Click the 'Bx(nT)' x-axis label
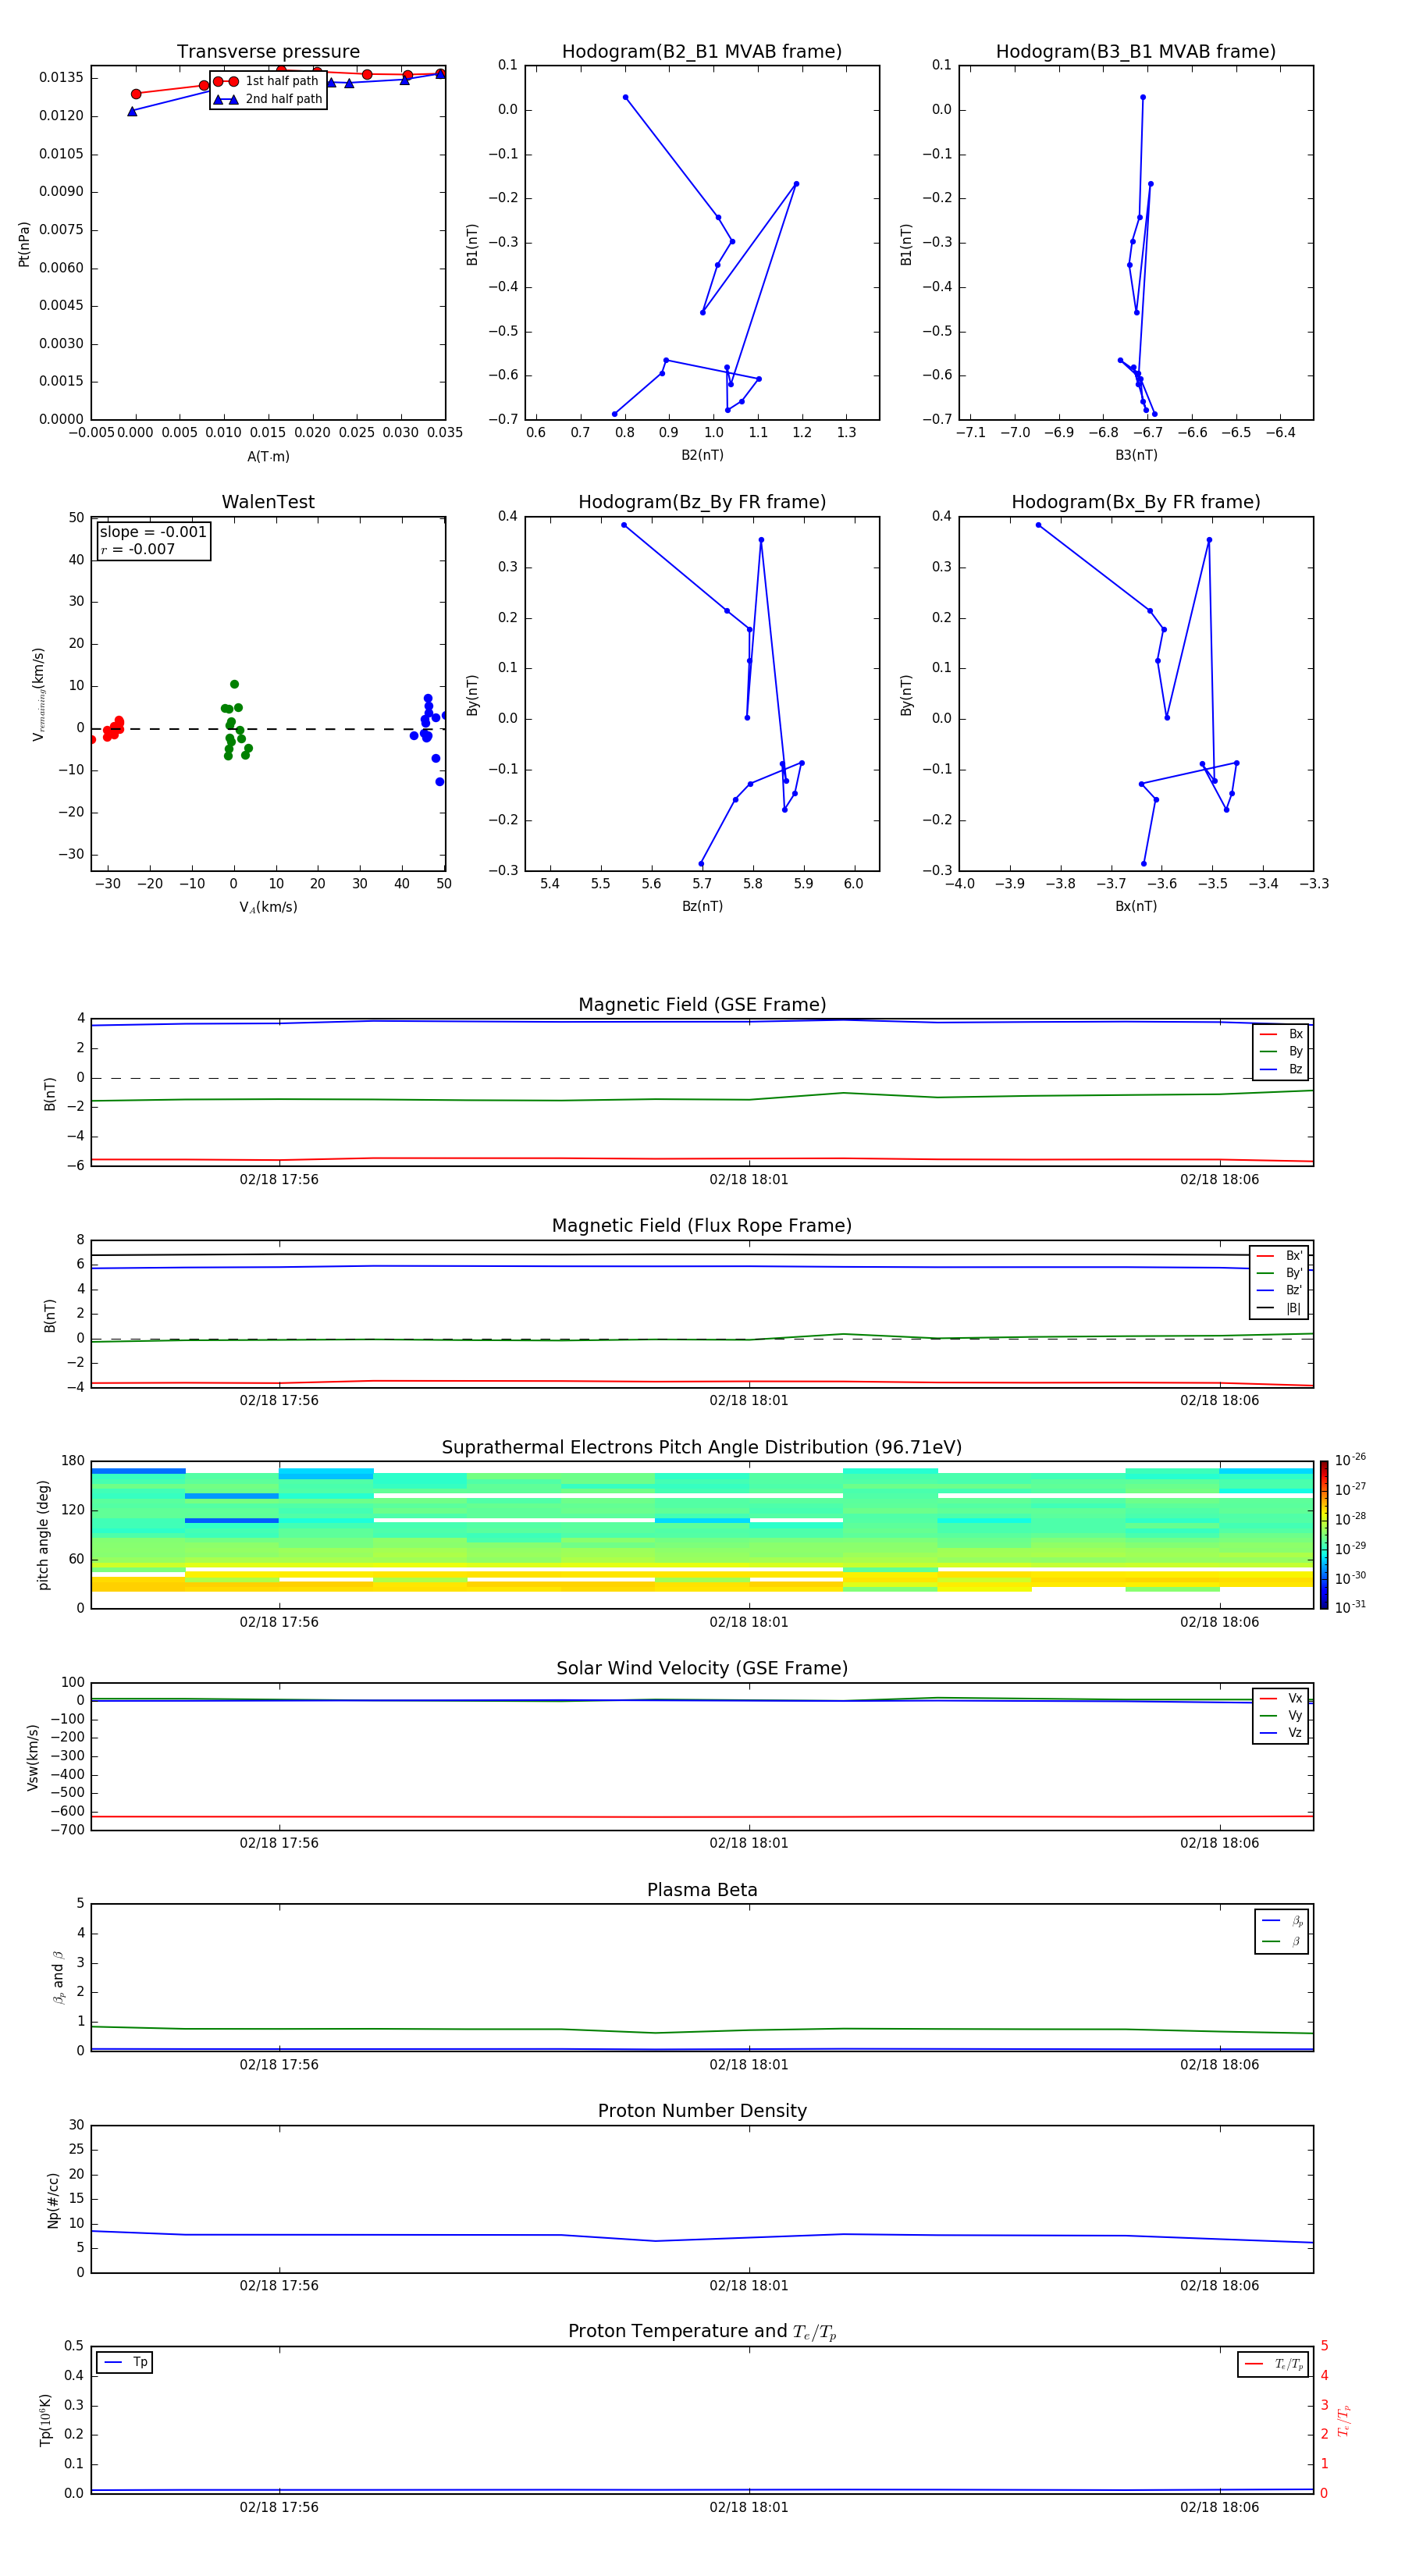1405x2576 pixels. (1136, 906)
